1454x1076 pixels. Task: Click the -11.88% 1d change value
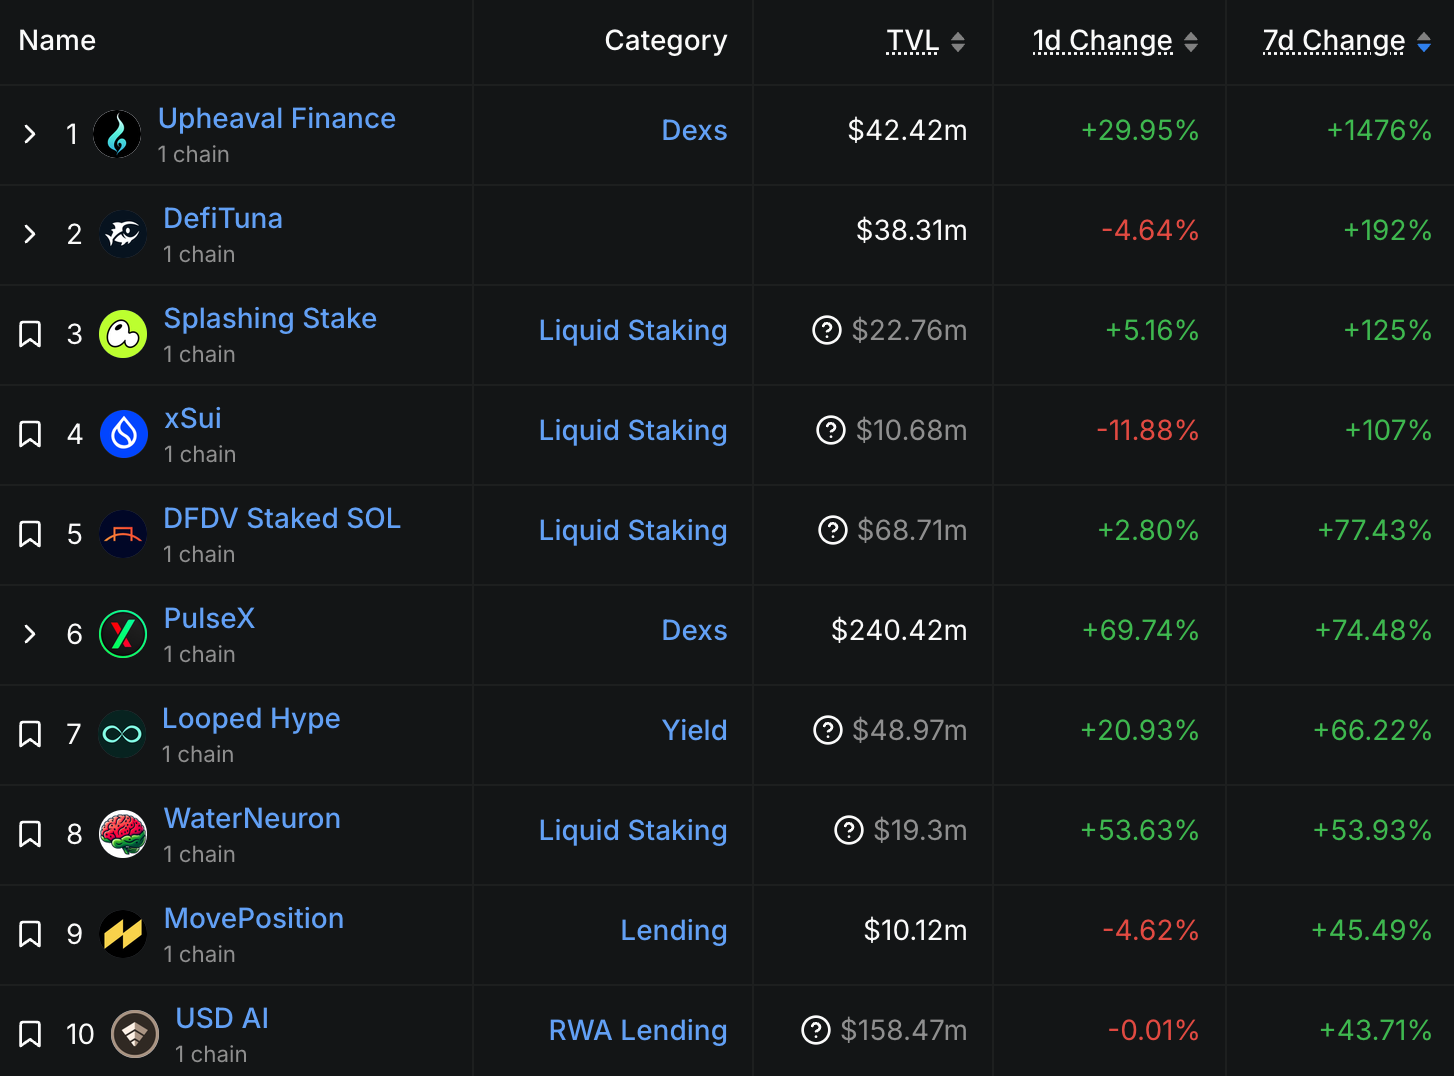[1148, 430]
